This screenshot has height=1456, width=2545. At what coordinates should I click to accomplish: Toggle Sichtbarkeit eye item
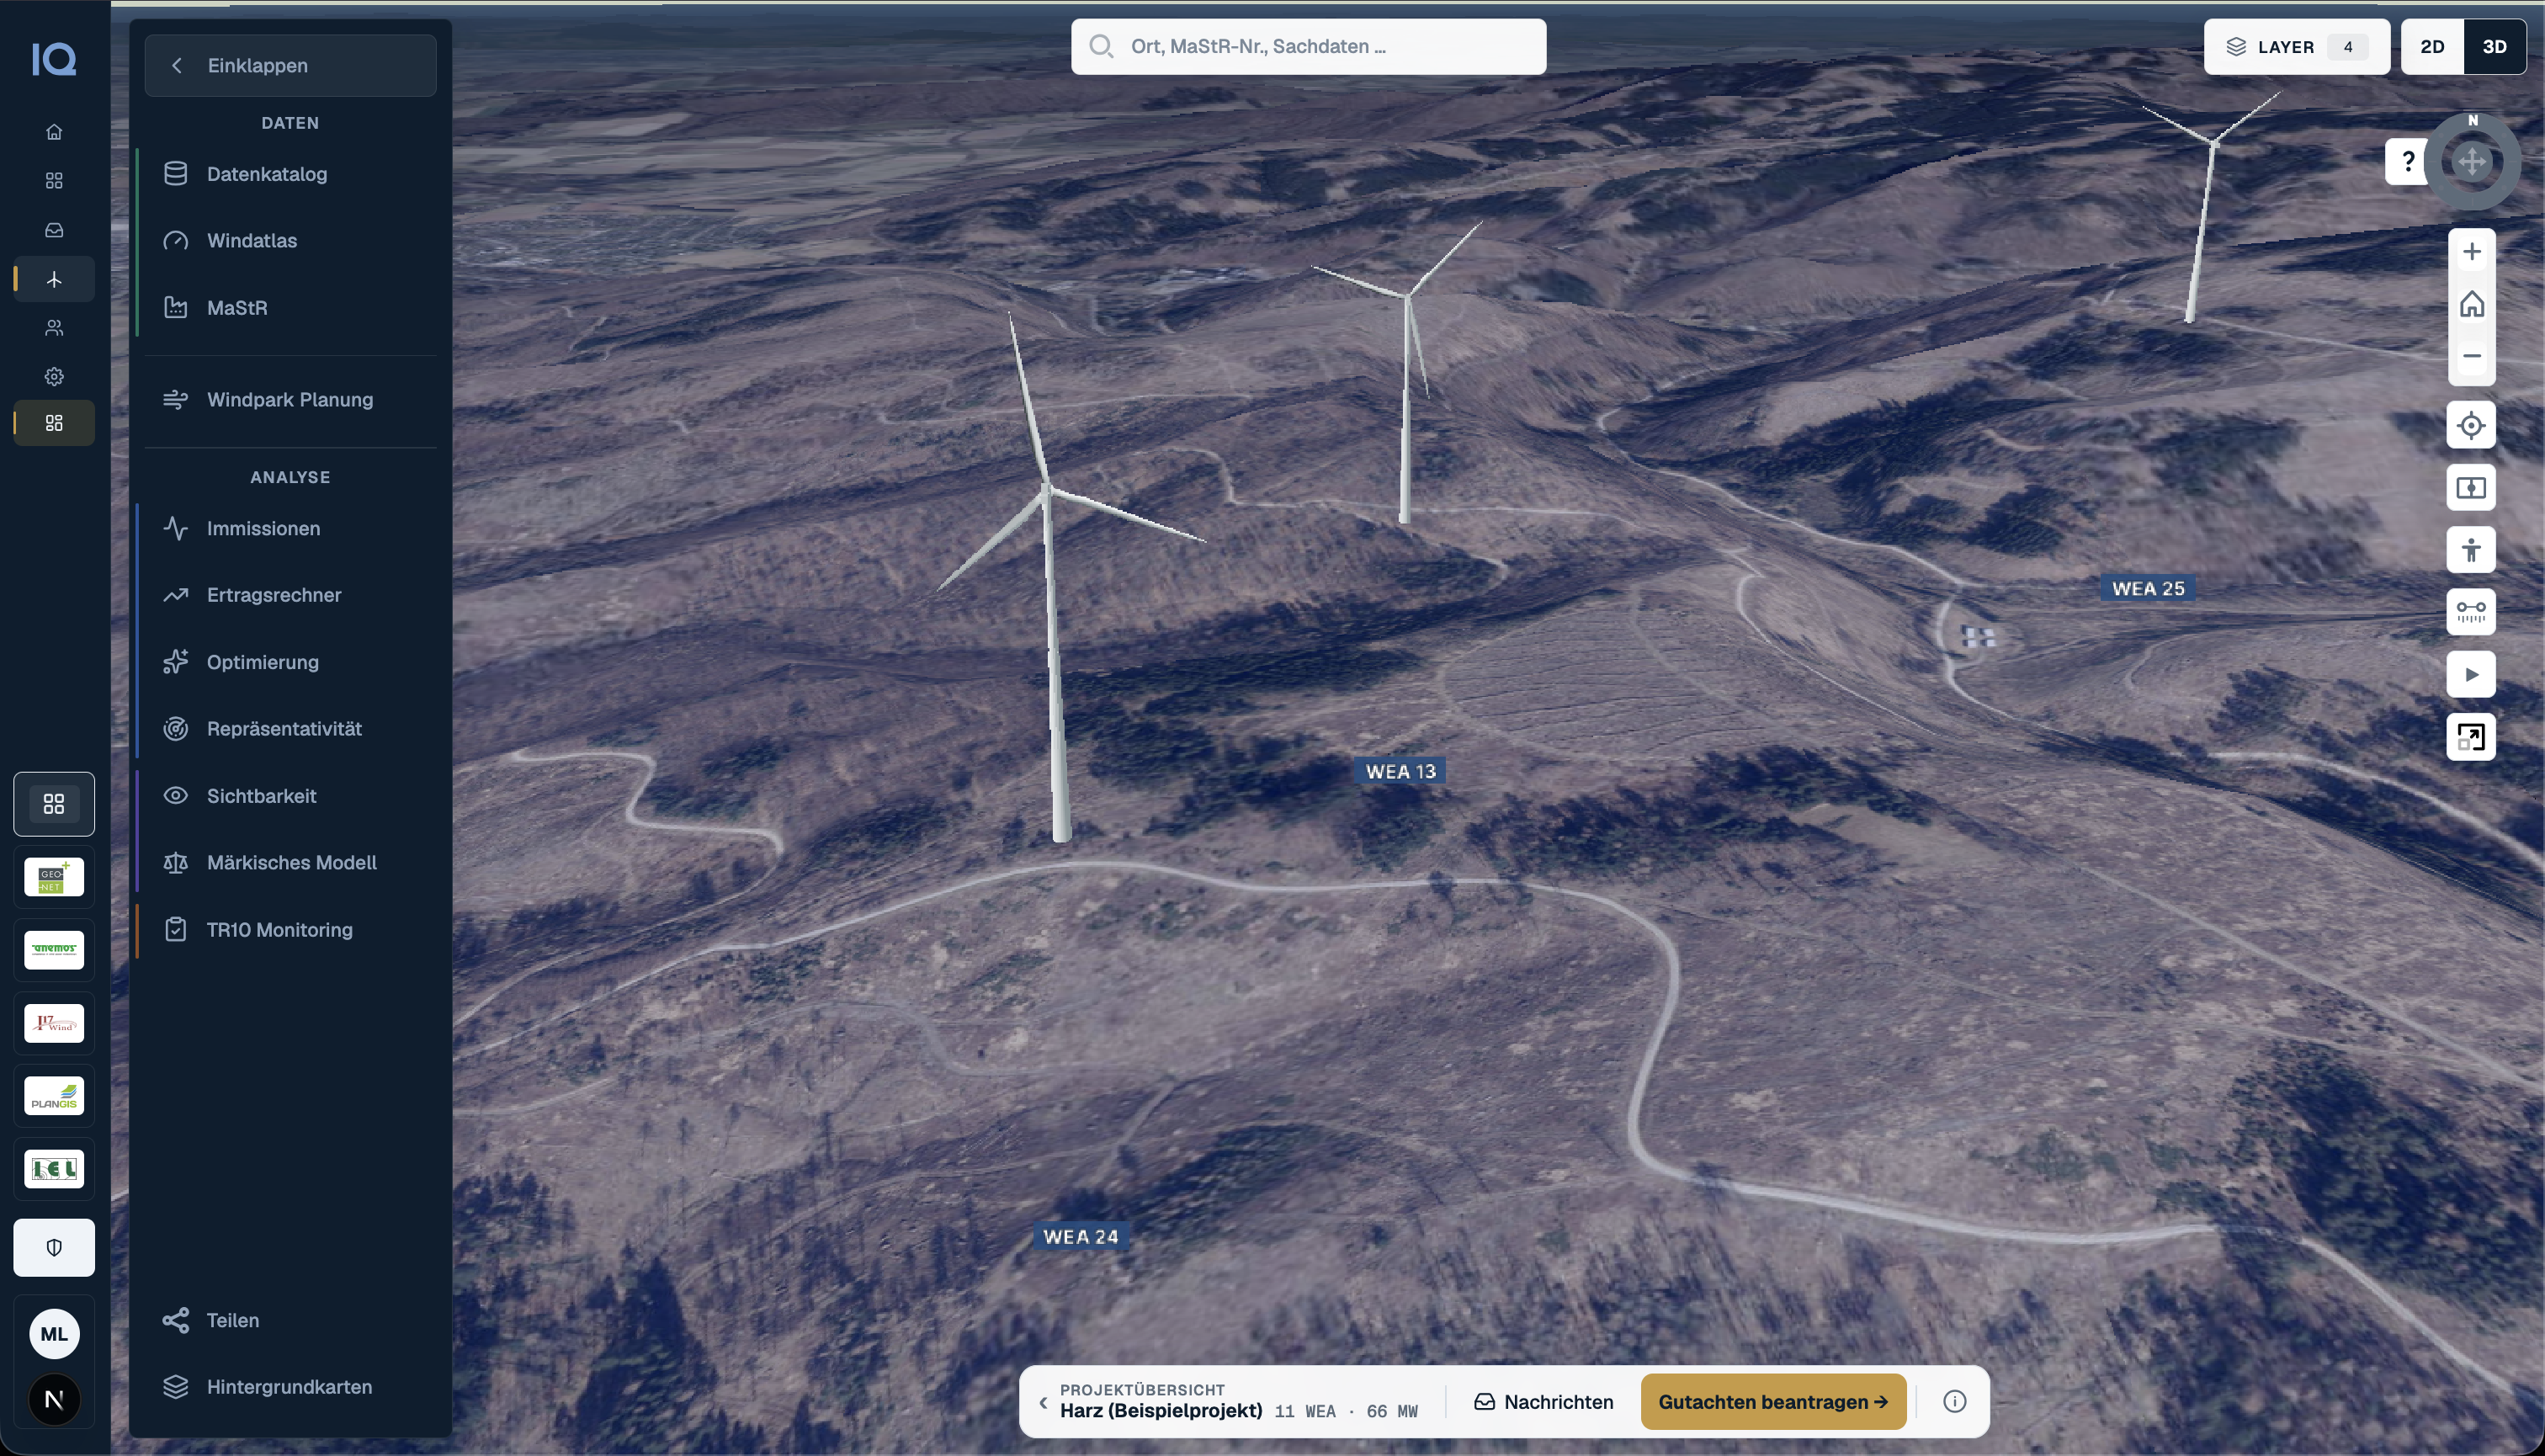(x=290, y=796)
